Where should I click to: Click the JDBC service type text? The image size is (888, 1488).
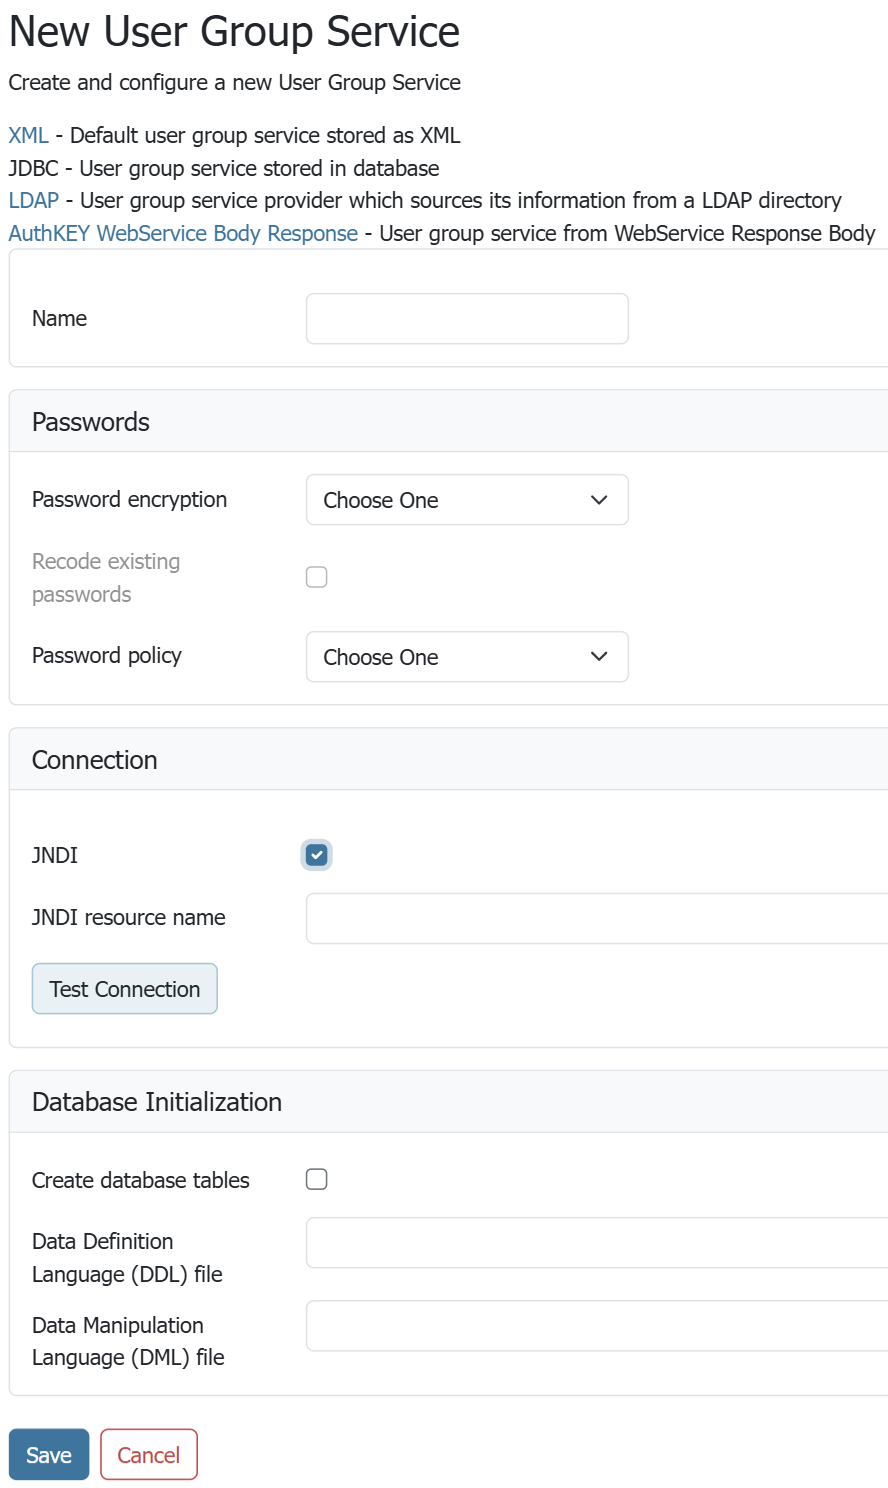tap(33, 168)
